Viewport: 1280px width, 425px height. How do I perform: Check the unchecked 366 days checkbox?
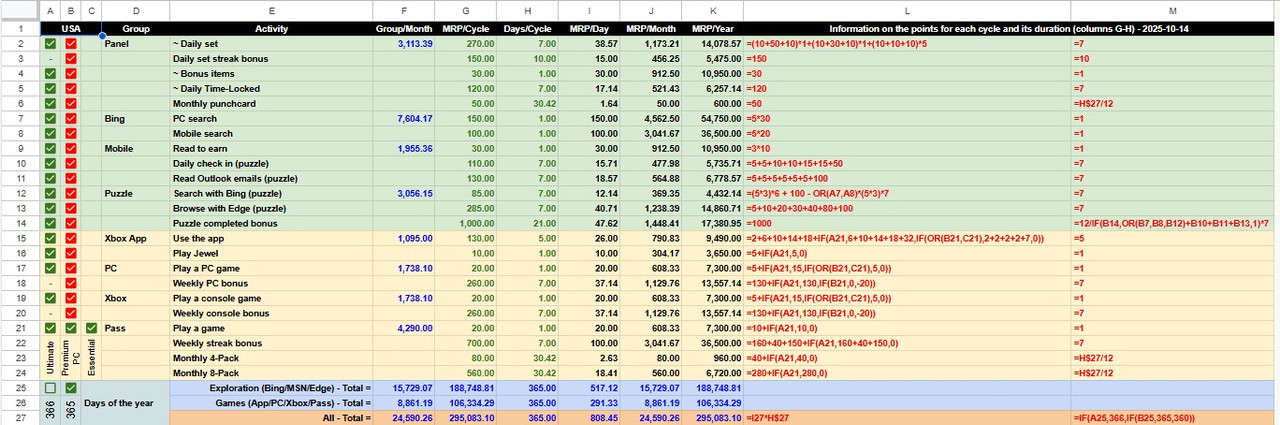tap(50, 387)
